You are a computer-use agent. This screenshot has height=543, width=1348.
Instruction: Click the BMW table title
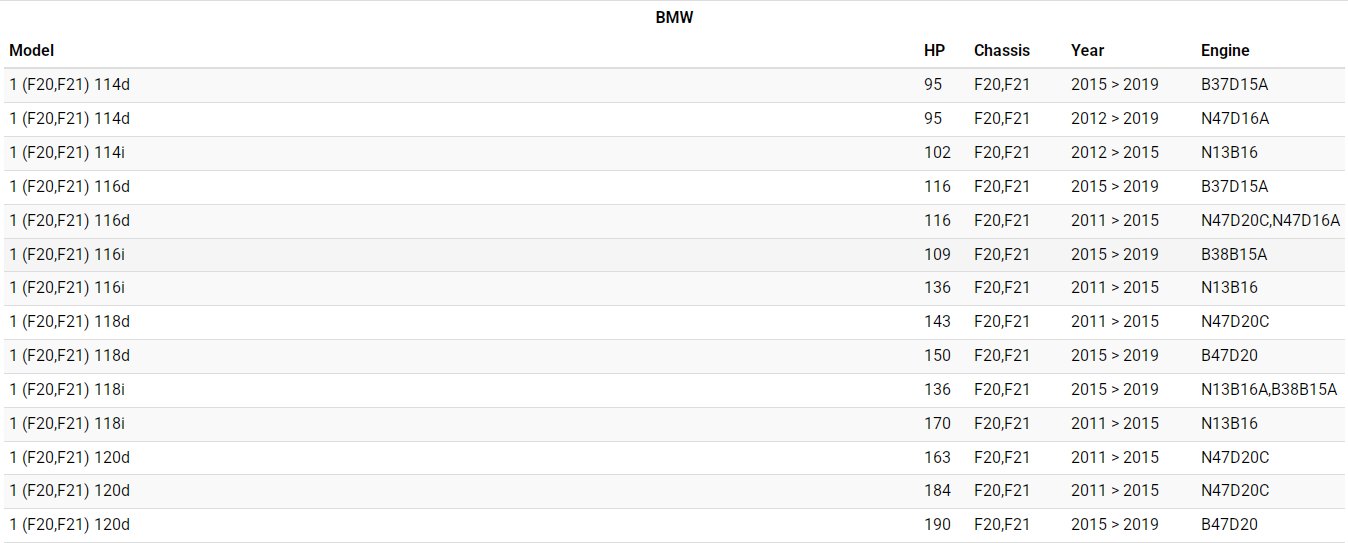point(674,17)
